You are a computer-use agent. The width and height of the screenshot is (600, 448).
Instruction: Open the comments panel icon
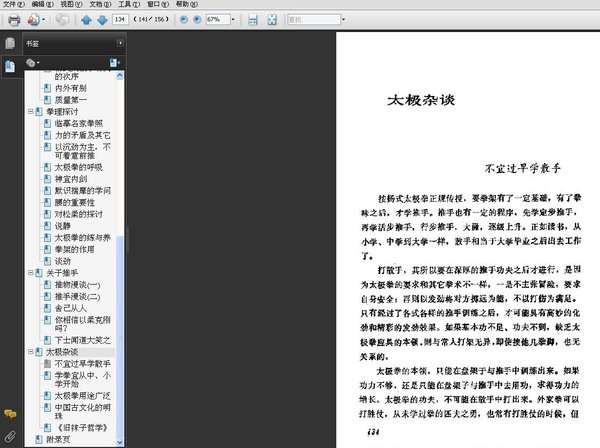tap(10, 414)
